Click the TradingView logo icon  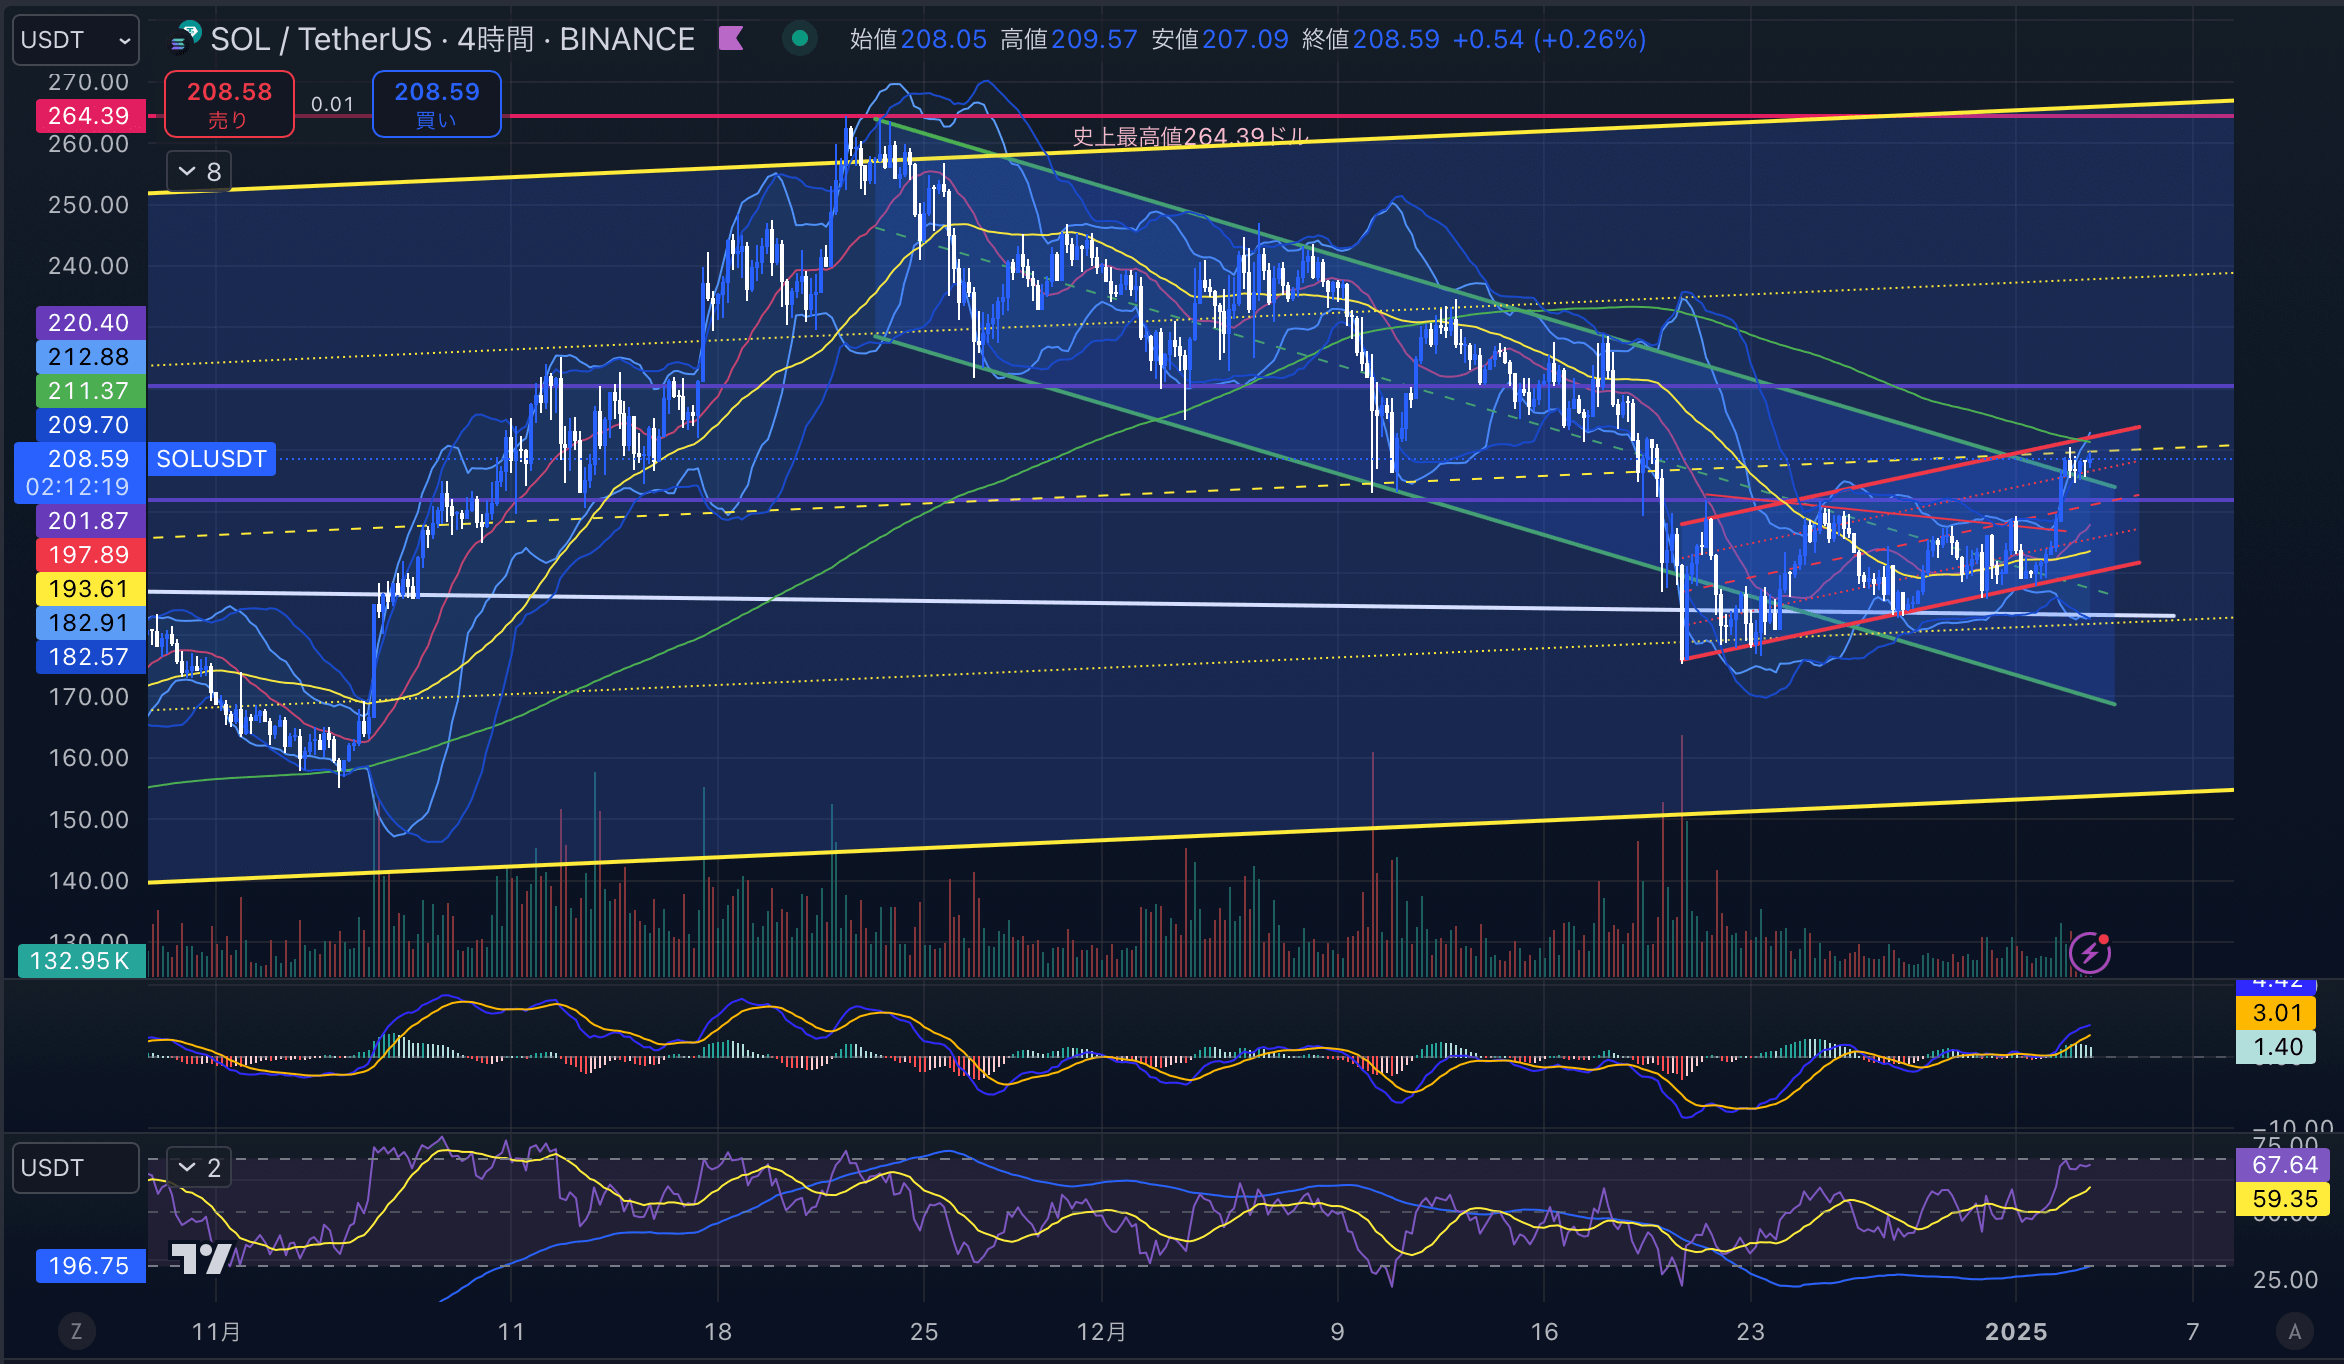click(201, 1258)
